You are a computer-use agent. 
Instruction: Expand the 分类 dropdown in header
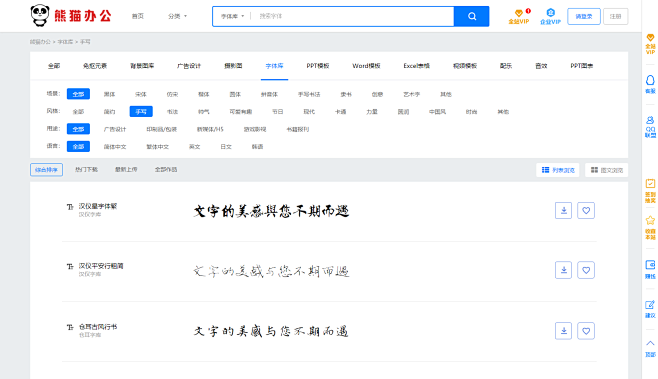tap(177, 16)
